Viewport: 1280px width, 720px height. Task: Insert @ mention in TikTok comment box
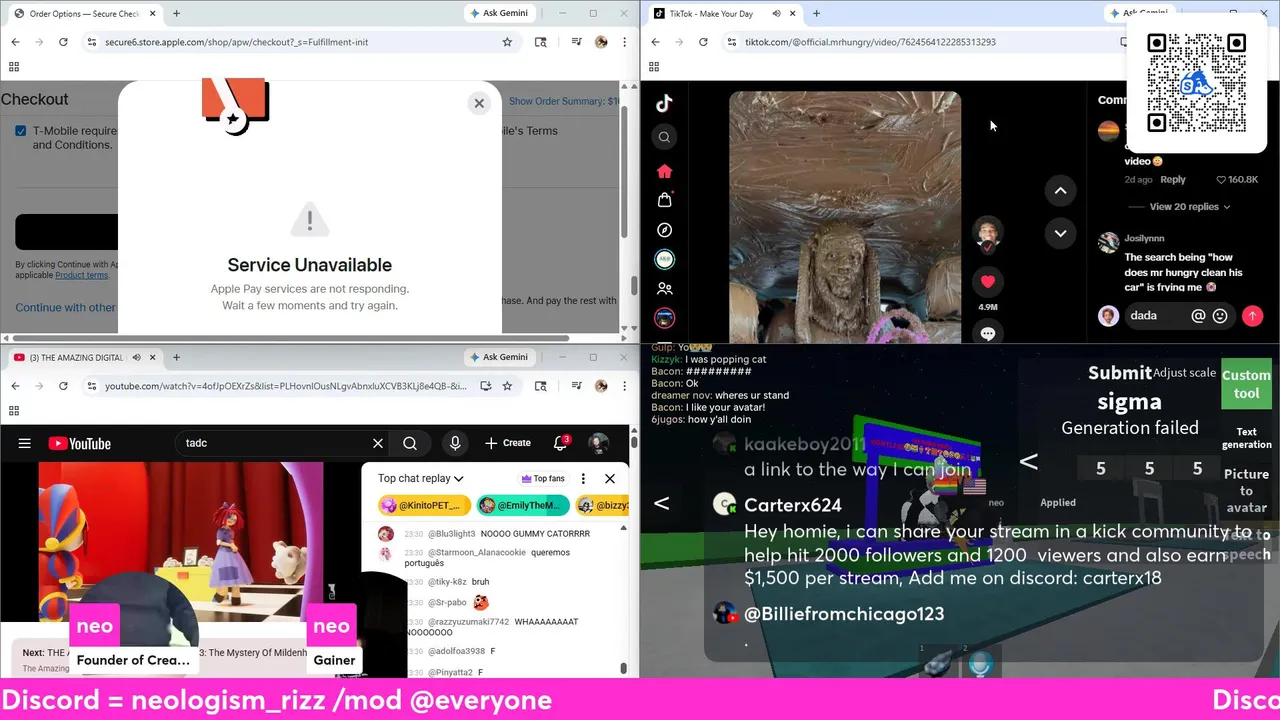coord(1198,316)
